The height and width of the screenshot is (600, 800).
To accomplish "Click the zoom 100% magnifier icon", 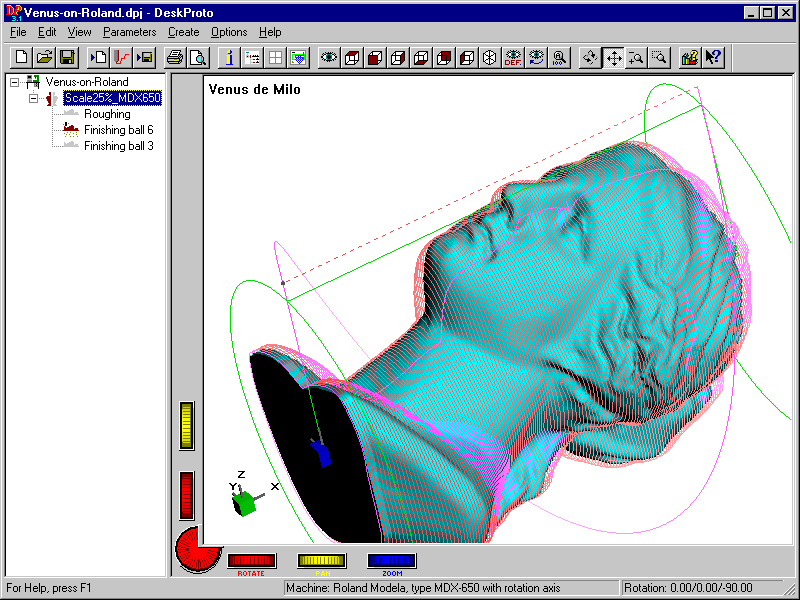I will click(x=559, y=57).
